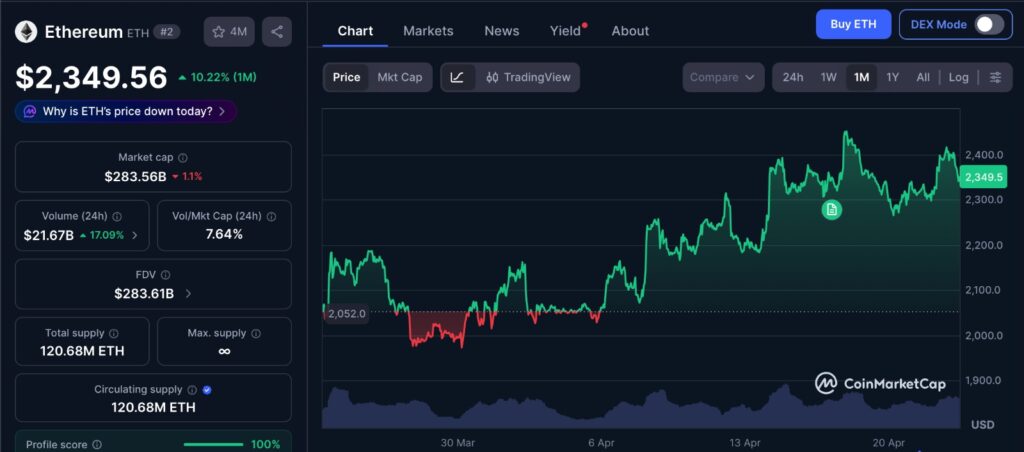Image resolution: width=1024 pixels, height=452 pixels.
Task: Show Circulating supply info icon
Action: 192,390
